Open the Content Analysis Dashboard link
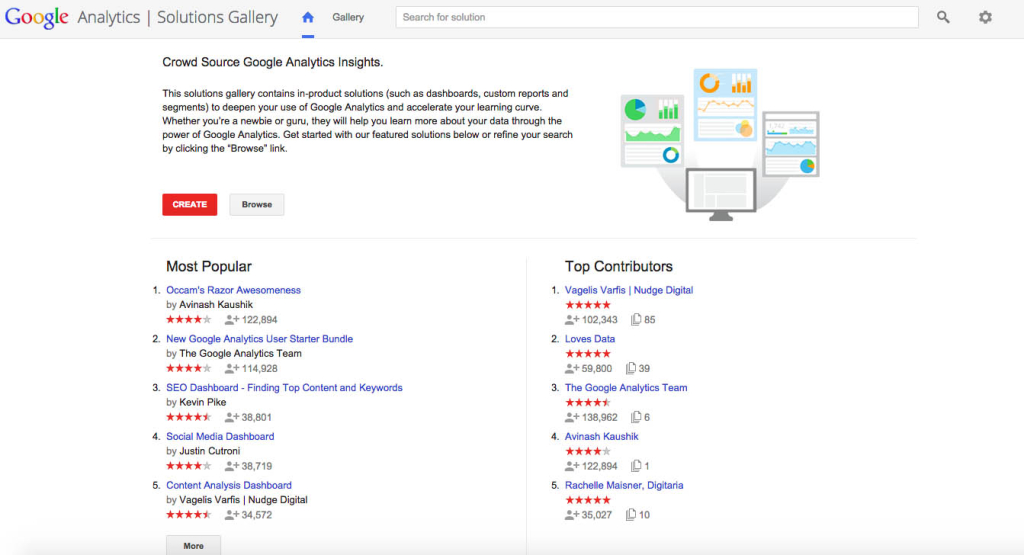1024x555 pixels. (x=229, y=485)
